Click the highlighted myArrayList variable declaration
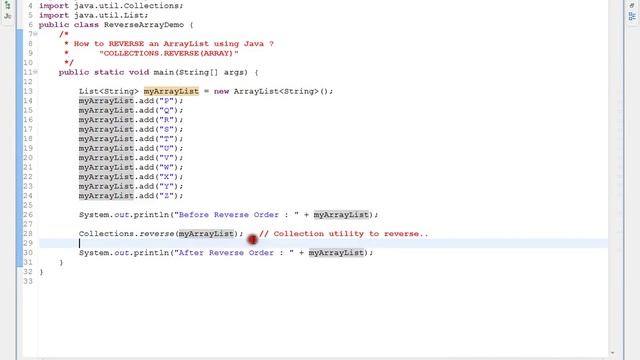The width and height of the screenshot is (640, 360). pyautogui.click(x=171, y=91)
